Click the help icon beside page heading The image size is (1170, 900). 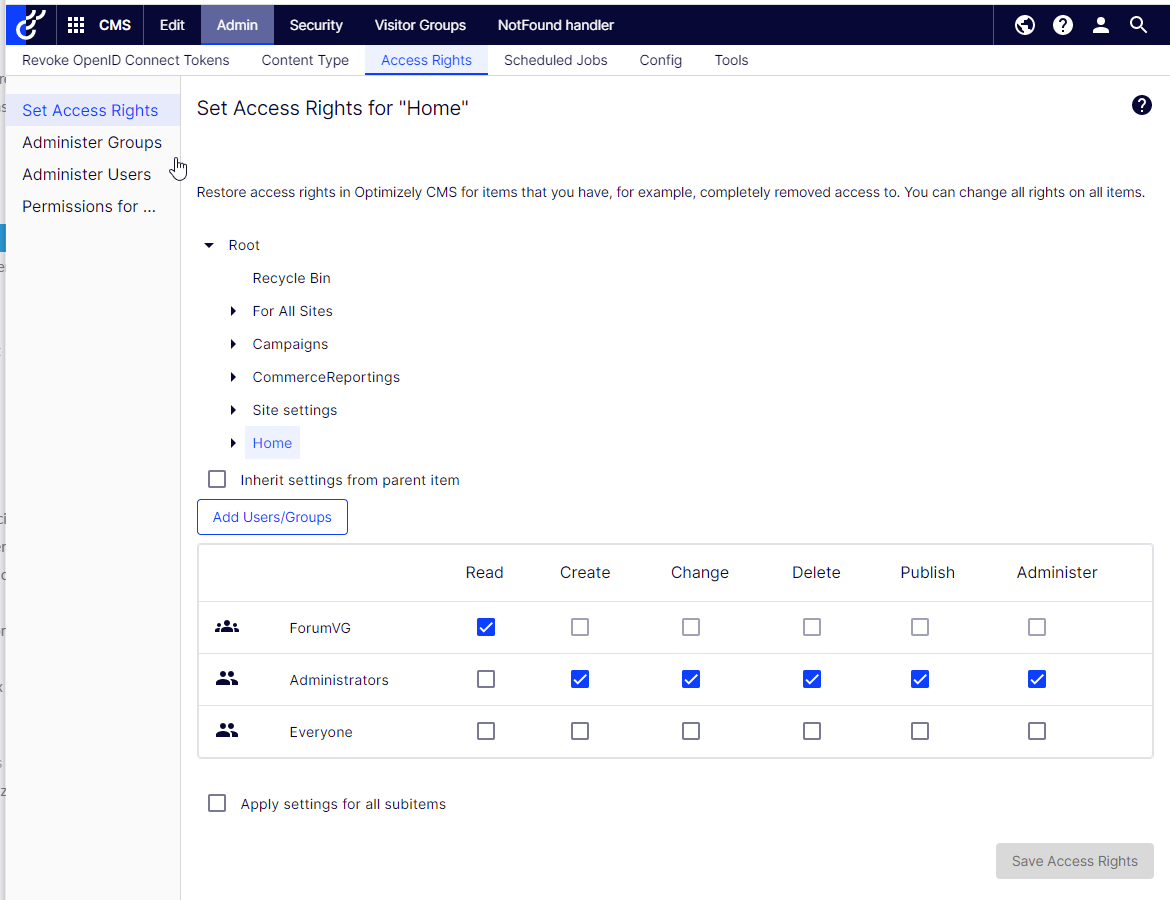click(1141, 105)
